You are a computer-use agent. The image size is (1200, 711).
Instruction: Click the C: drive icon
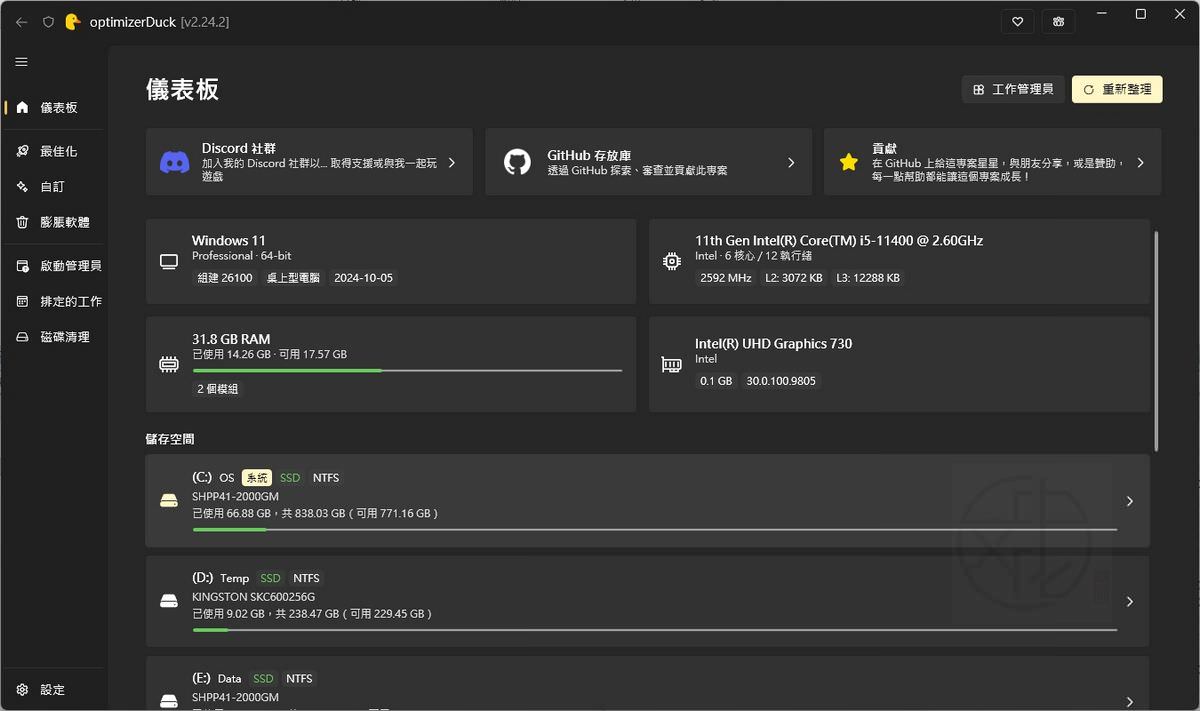click(x=169, y=501)
